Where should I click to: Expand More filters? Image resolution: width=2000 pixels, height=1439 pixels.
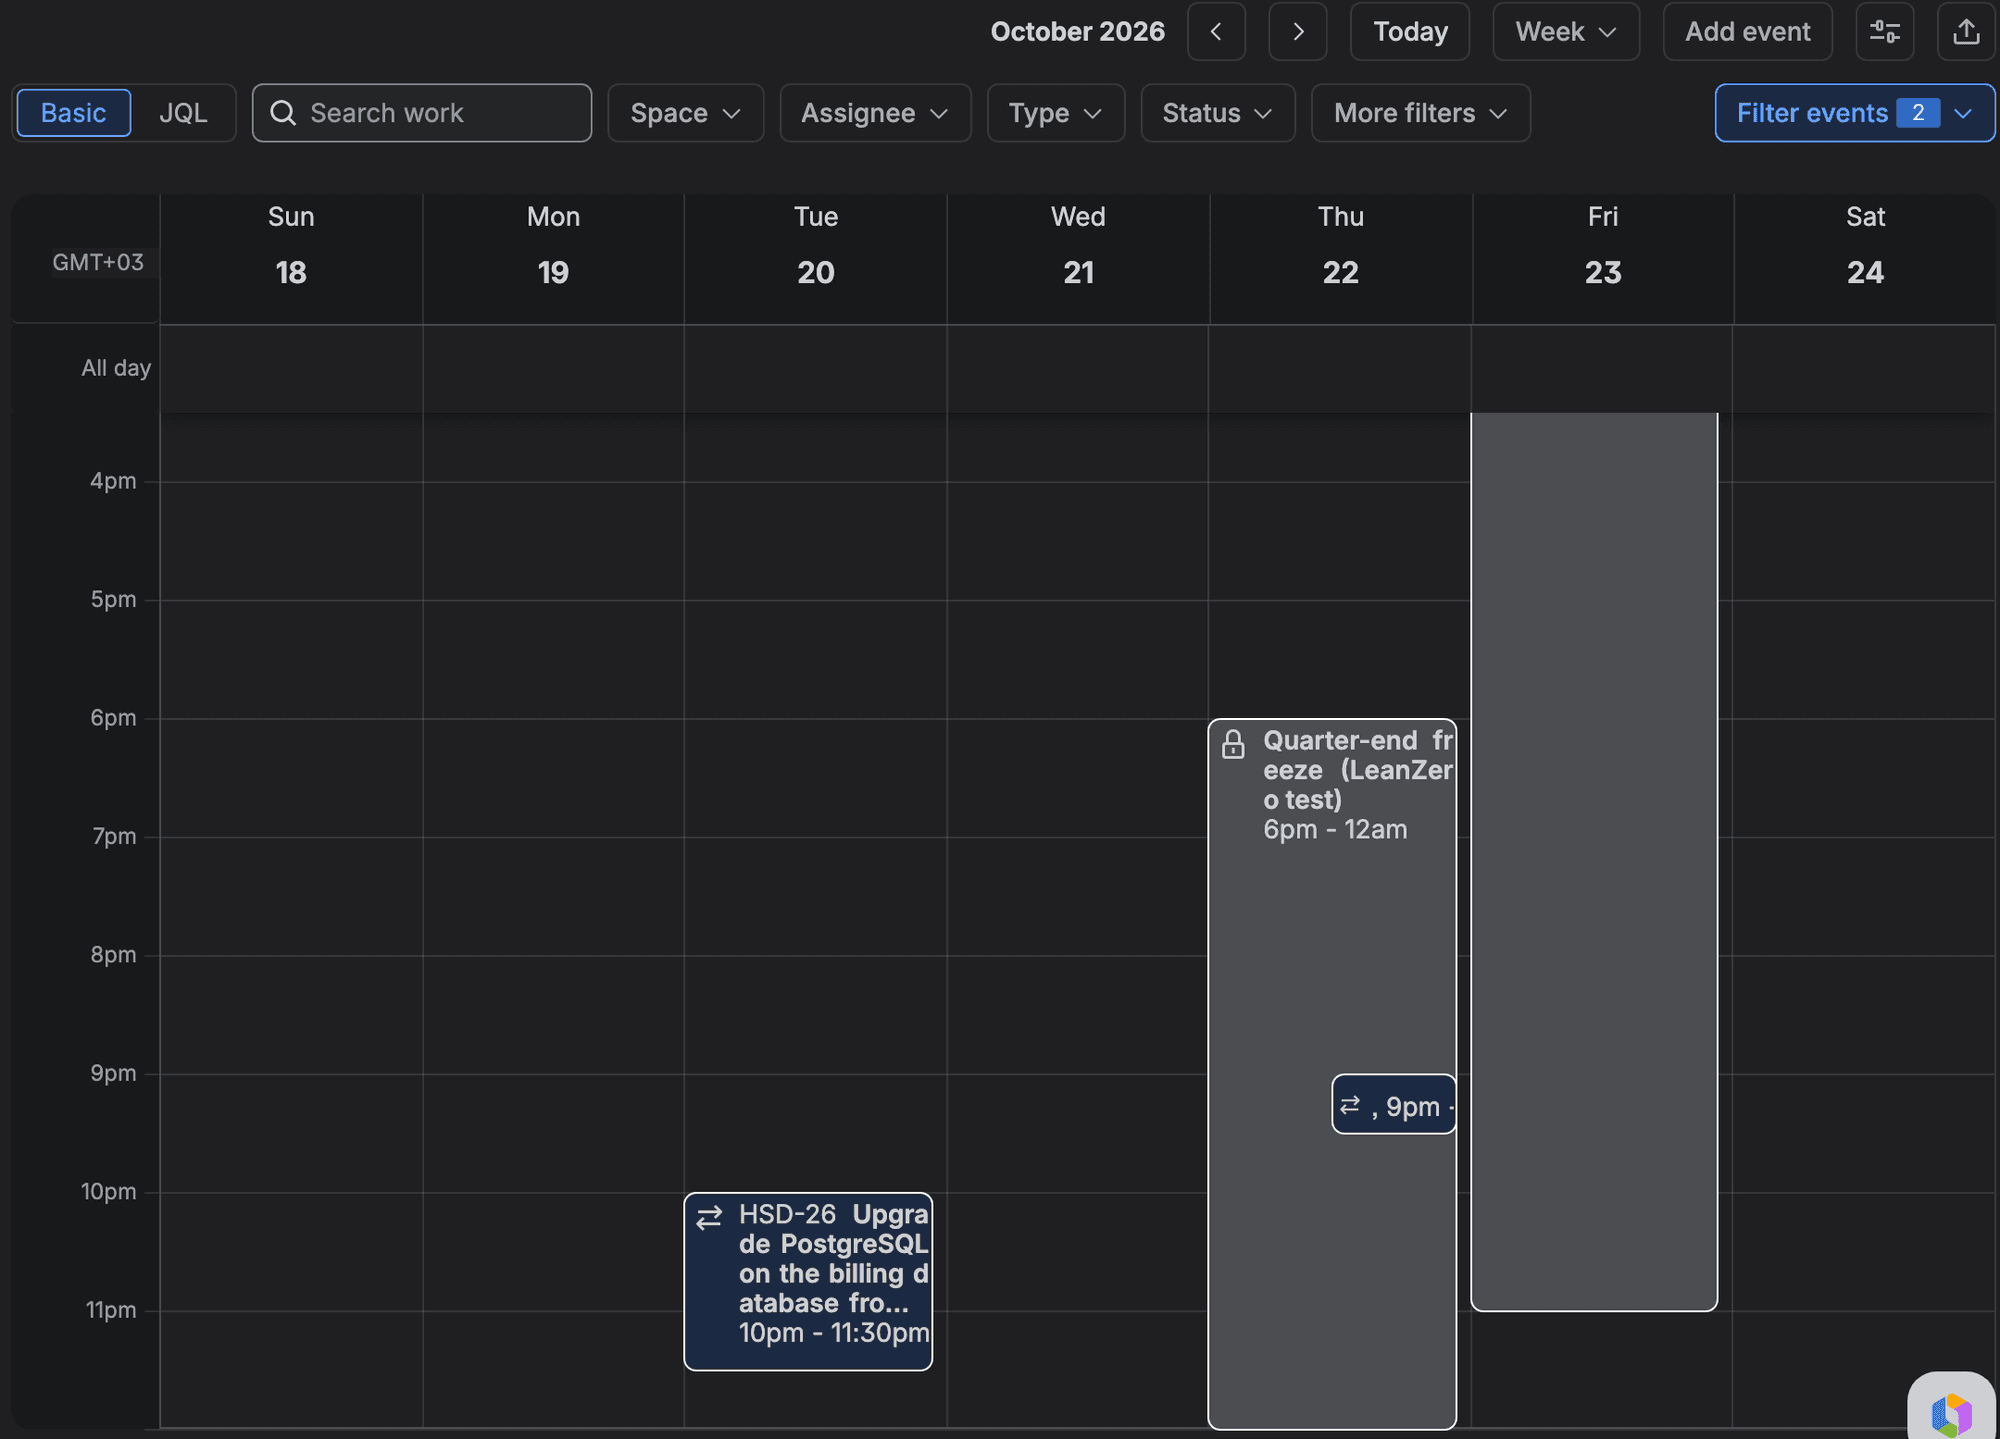coord(1421,113)
